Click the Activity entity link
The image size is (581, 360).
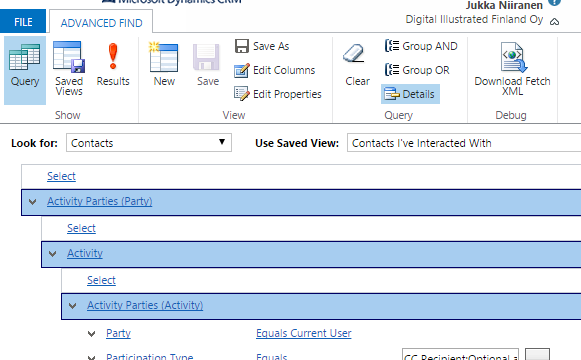85,253
